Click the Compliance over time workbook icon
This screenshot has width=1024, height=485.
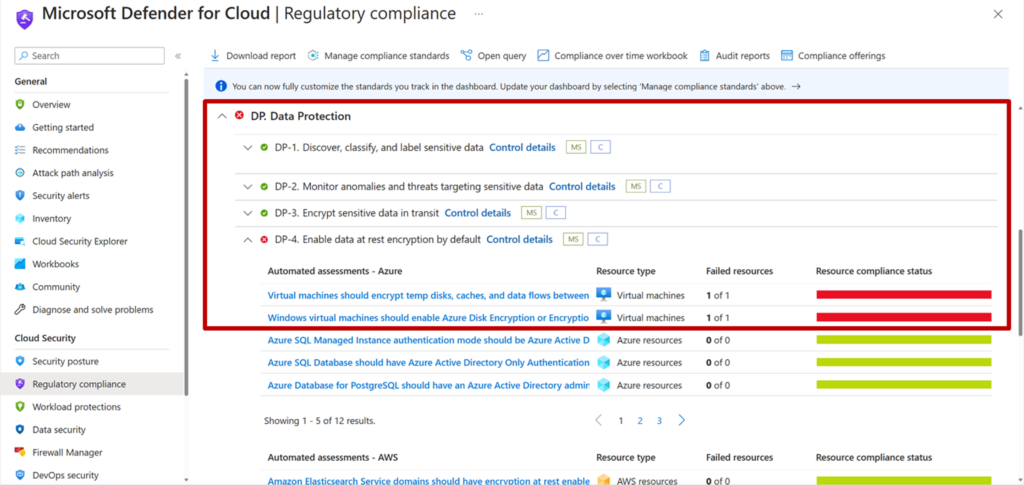(543, 56)
